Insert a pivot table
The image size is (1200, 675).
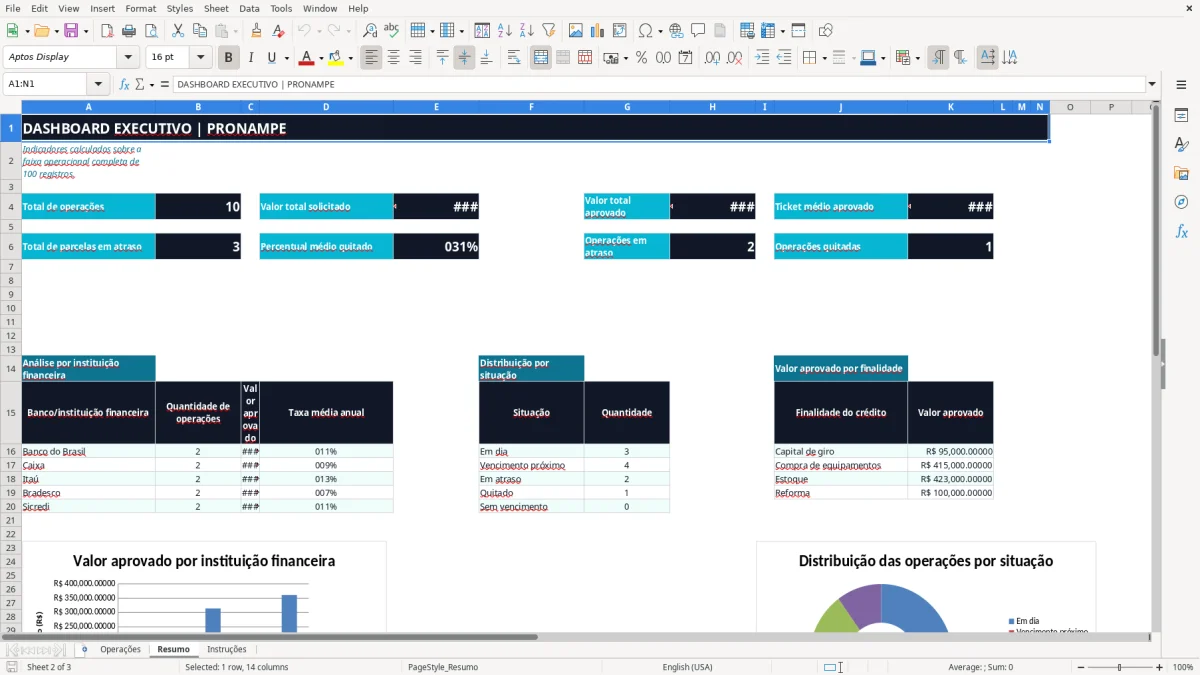tap(619, 31)
